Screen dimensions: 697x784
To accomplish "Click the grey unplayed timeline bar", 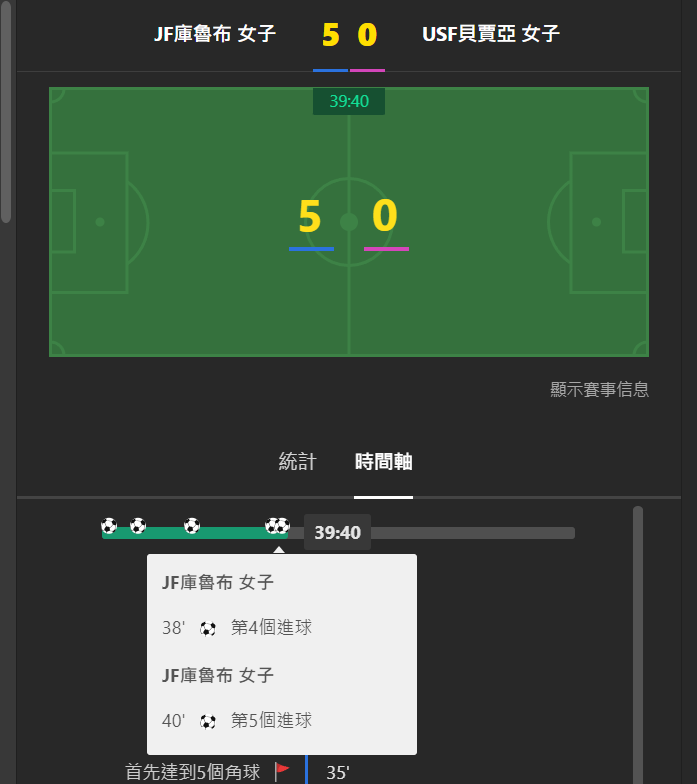I will pyautogui.click(x=472, y=532).
